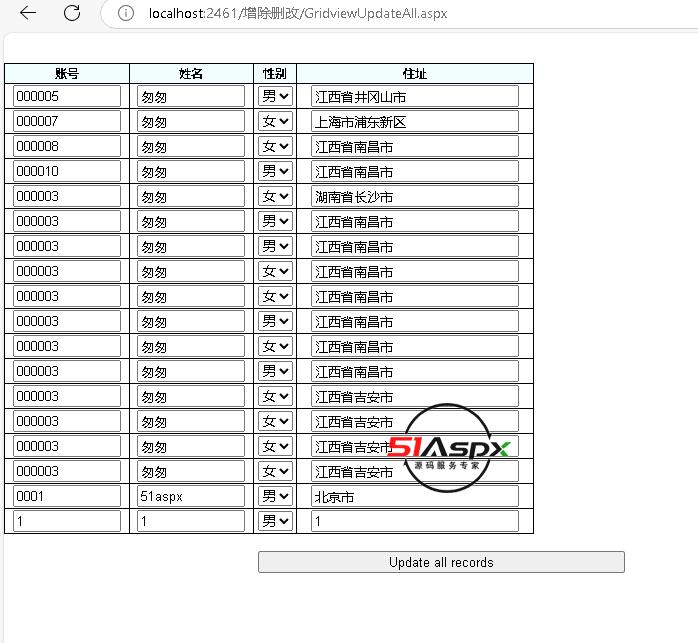This screenshot has height=643, width=698.
Task: Edit the address field 江西省井冈山市
Action: point(415,96)
